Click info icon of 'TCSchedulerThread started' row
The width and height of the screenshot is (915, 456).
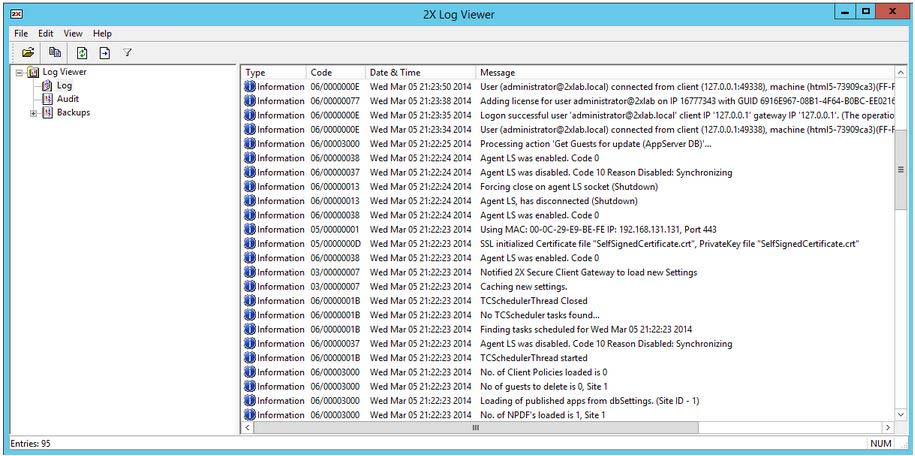pyautogui.click(x=250, y=357)
